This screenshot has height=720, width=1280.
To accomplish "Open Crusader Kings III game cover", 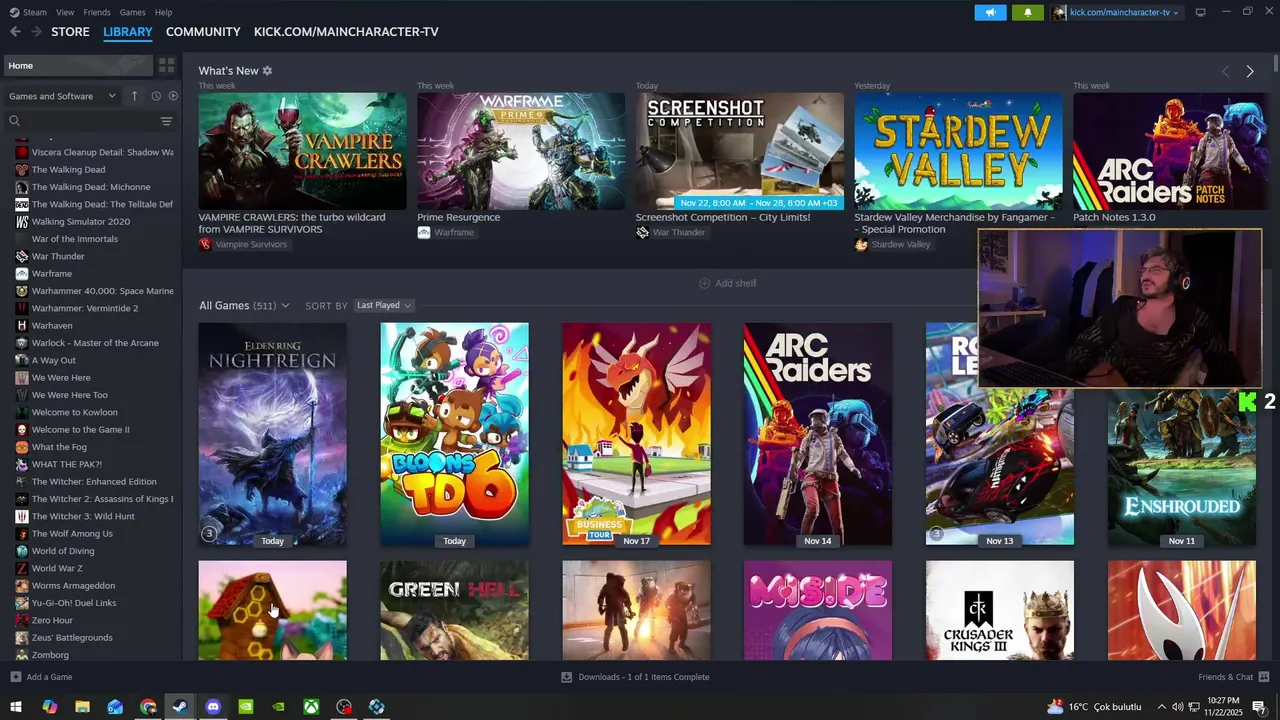I will click(x=1000, y=610).
